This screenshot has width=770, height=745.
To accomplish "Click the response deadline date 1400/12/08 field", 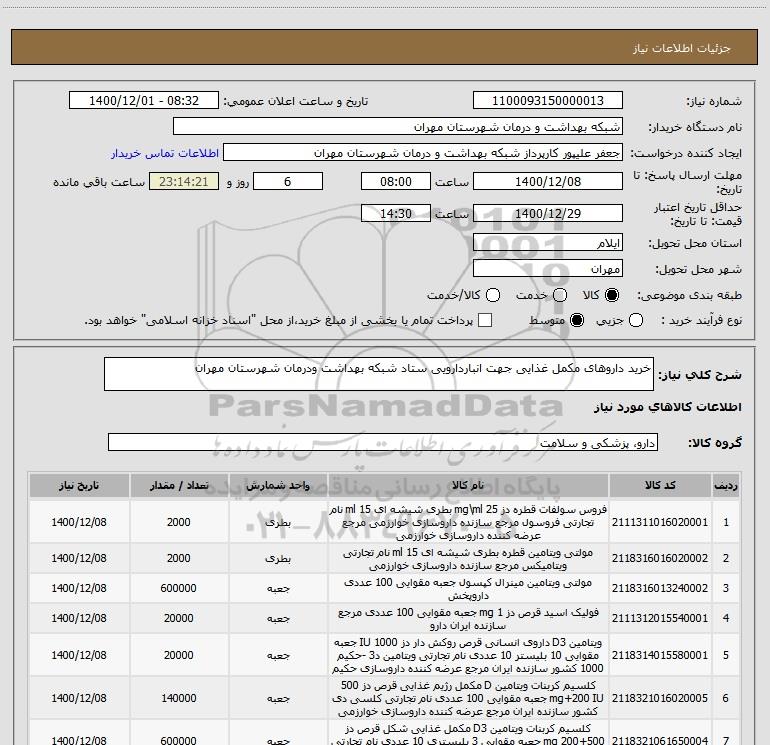I will click(548, 181).
